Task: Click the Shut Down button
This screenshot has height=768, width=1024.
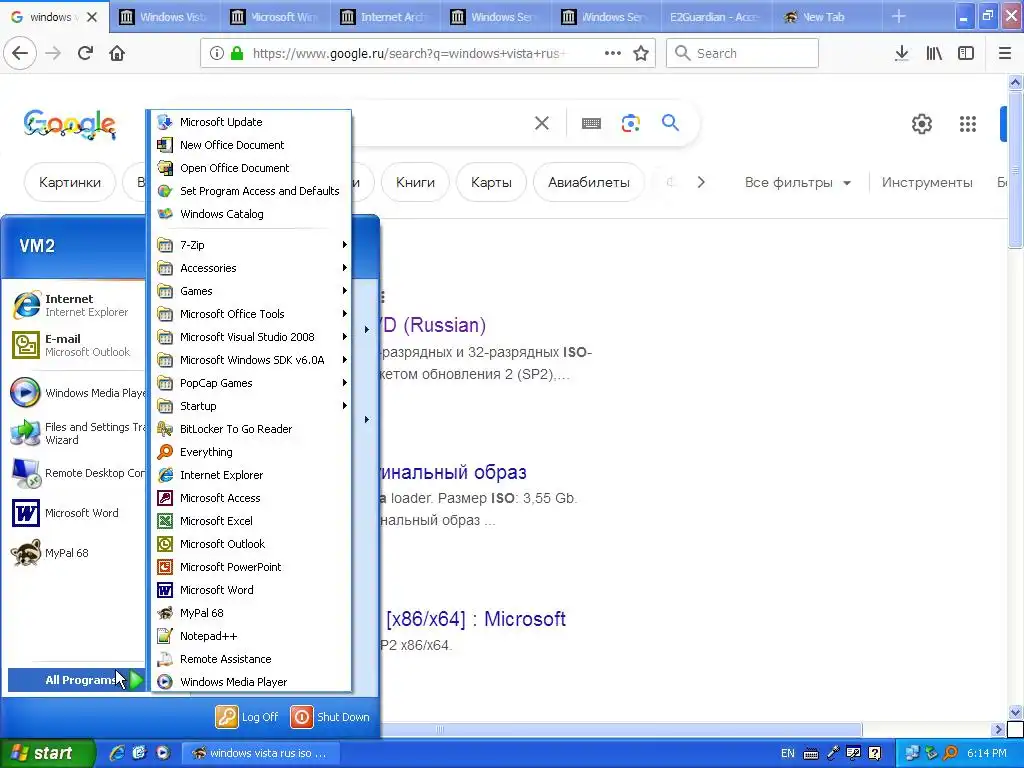Action: tap(330, 717)
